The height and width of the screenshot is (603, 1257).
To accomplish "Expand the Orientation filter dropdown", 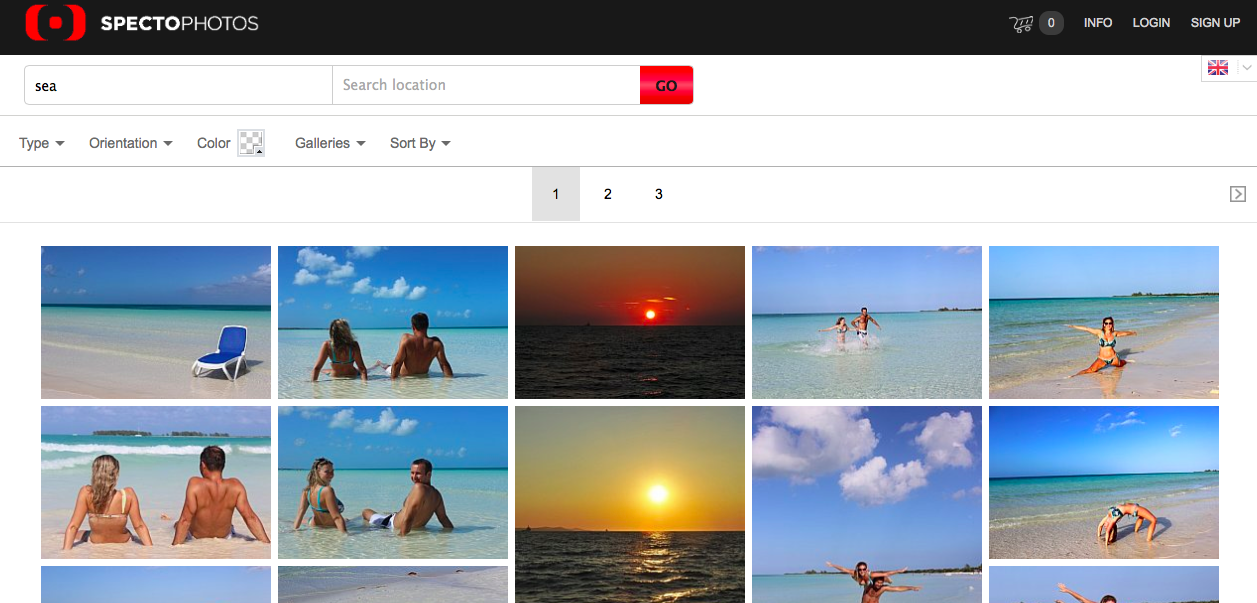I will coord(130,143).
